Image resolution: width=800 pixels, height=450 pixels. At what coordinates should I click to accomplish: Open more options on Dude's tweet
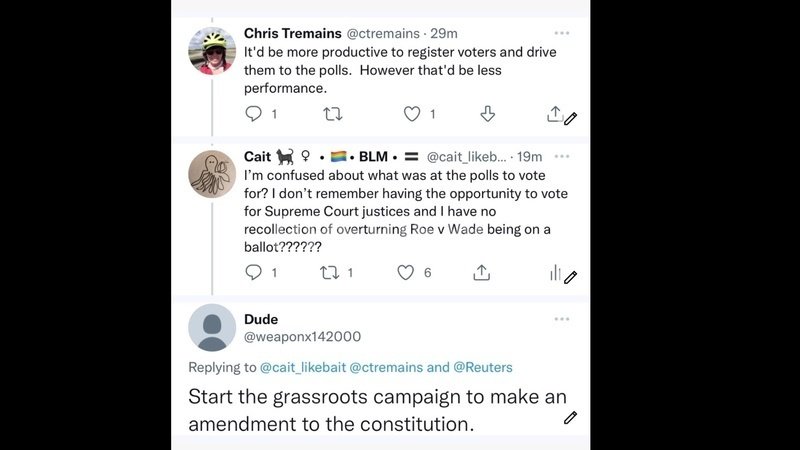pyautogui.click(x=563, y=319)
